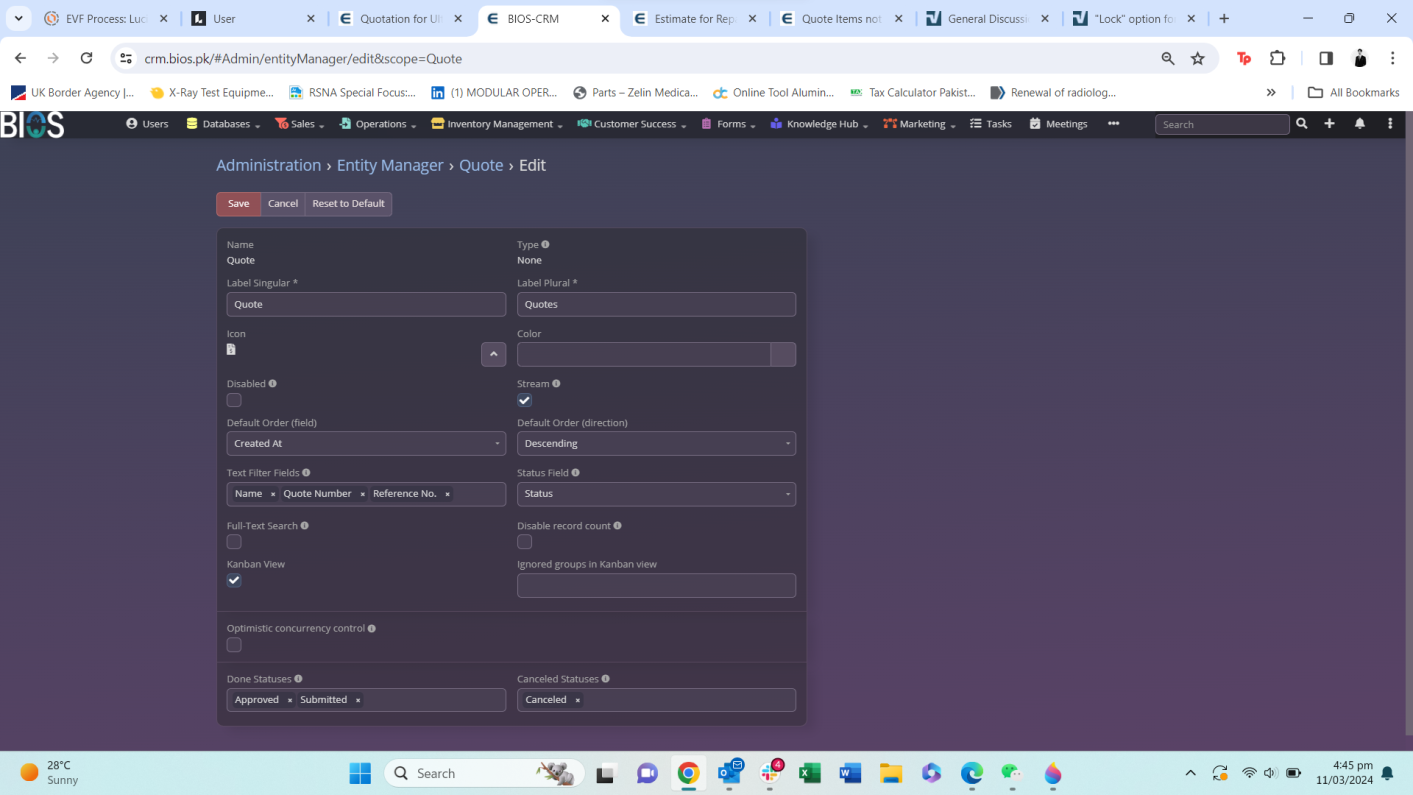1413x795 pixels.
Task: Click the CRM search magnifier icon
Action: point(1301,124)
